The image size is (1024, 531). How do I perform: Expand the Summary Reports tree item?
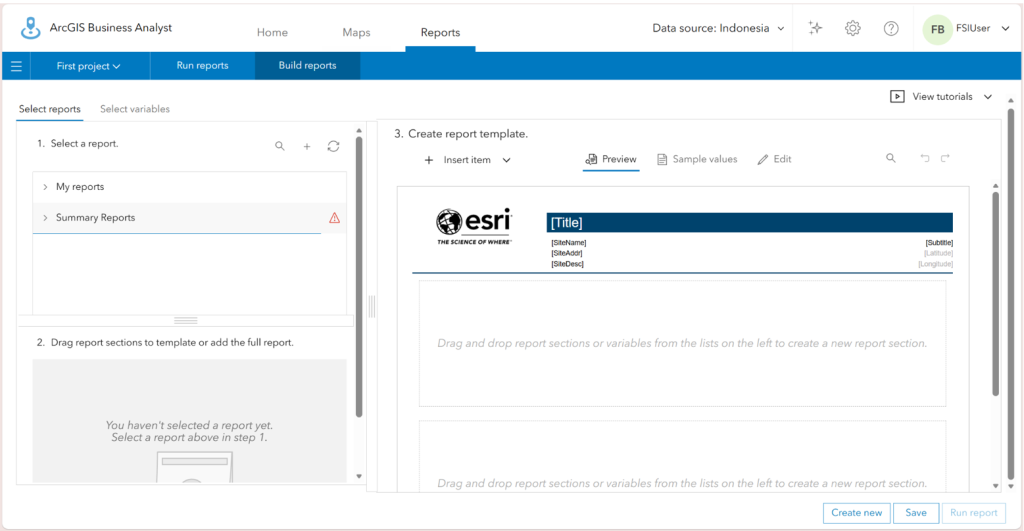(45, 217)
